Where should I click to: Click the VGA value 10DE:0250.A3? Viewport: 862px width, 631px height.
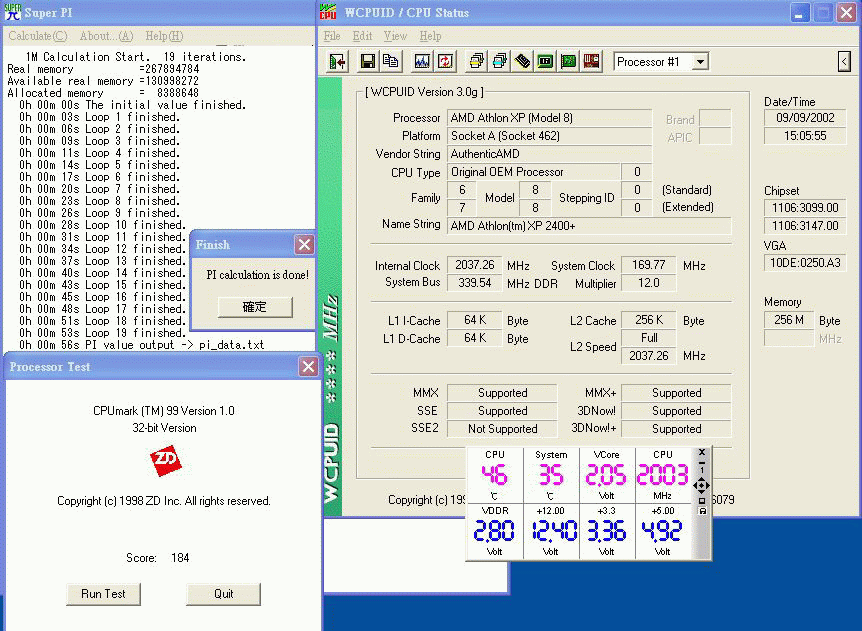[x=805, y=263]
